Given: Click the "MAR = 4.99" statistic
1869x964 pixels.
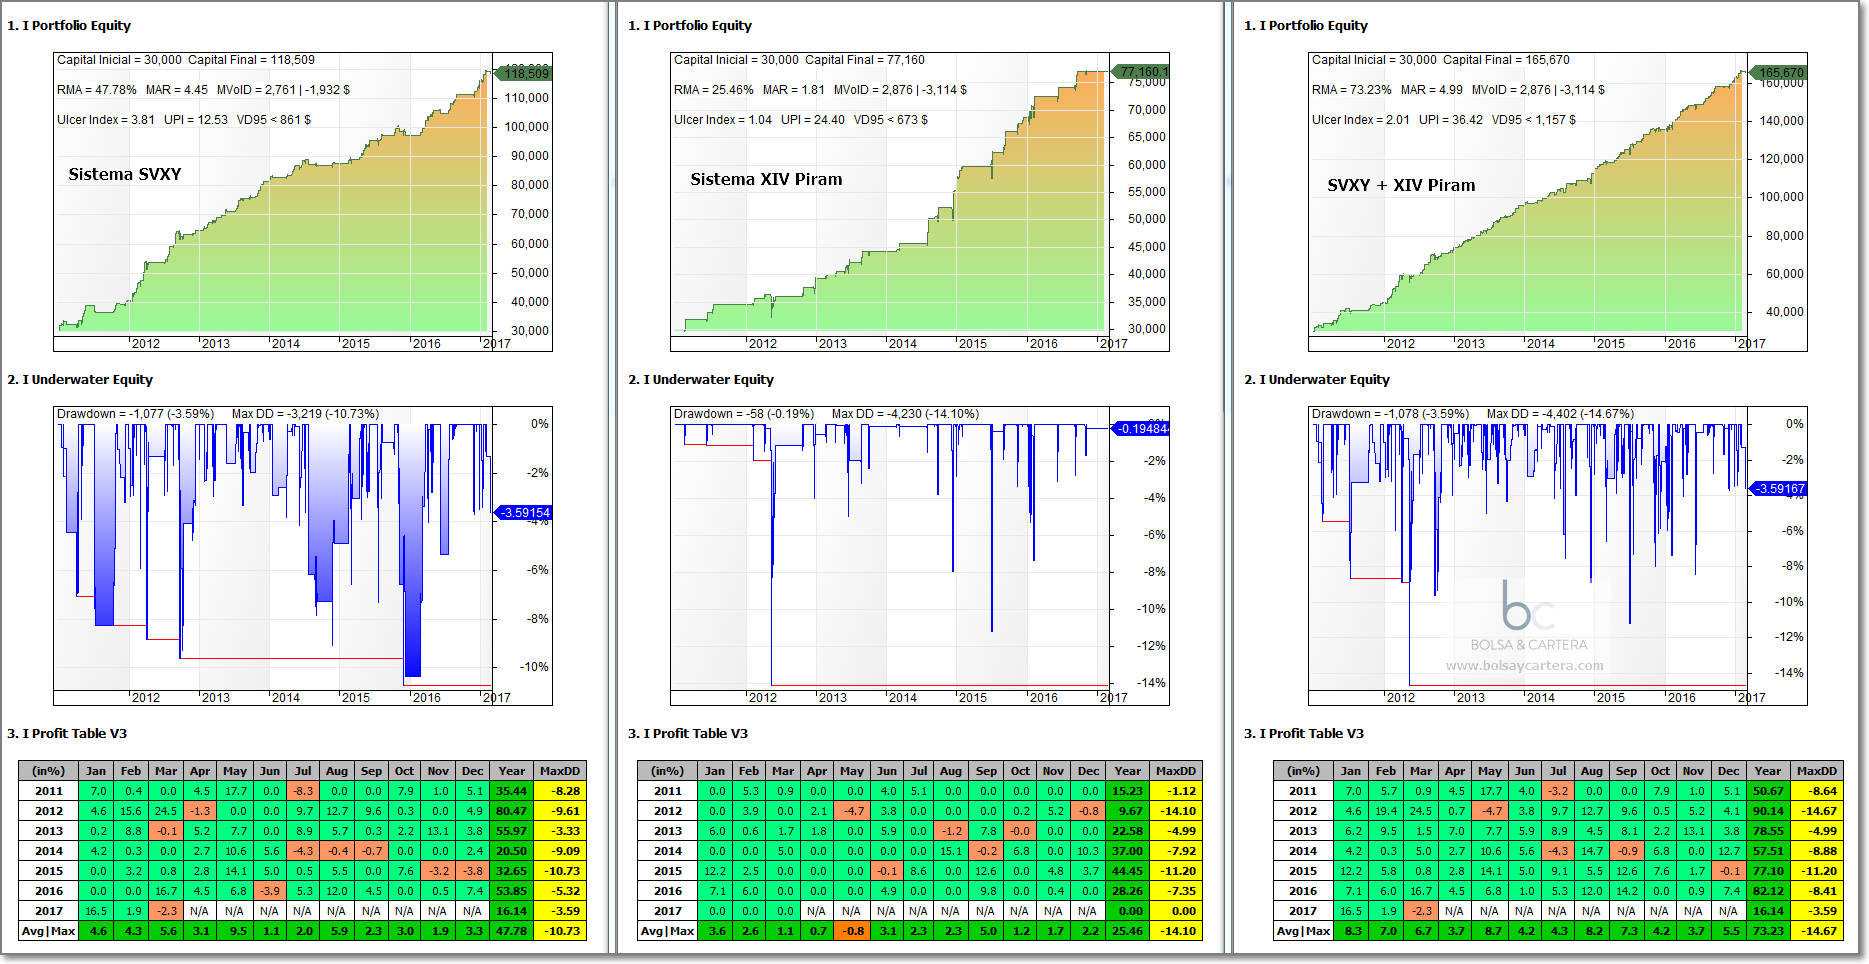Looking at the screenshot, I should (x=1432, y=90).
